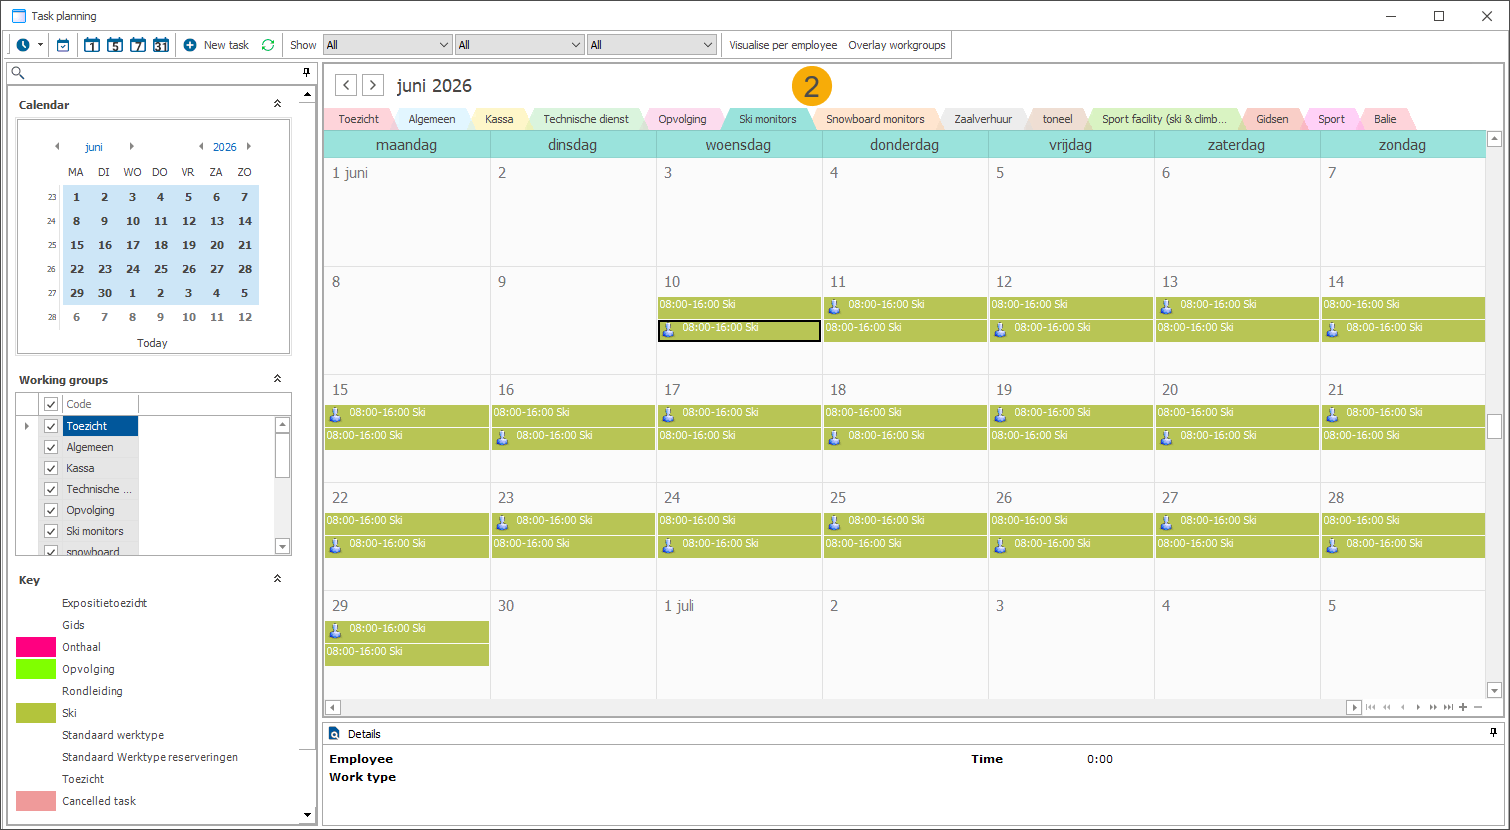Switch to the Technische dienst tab

coord(586,119)
